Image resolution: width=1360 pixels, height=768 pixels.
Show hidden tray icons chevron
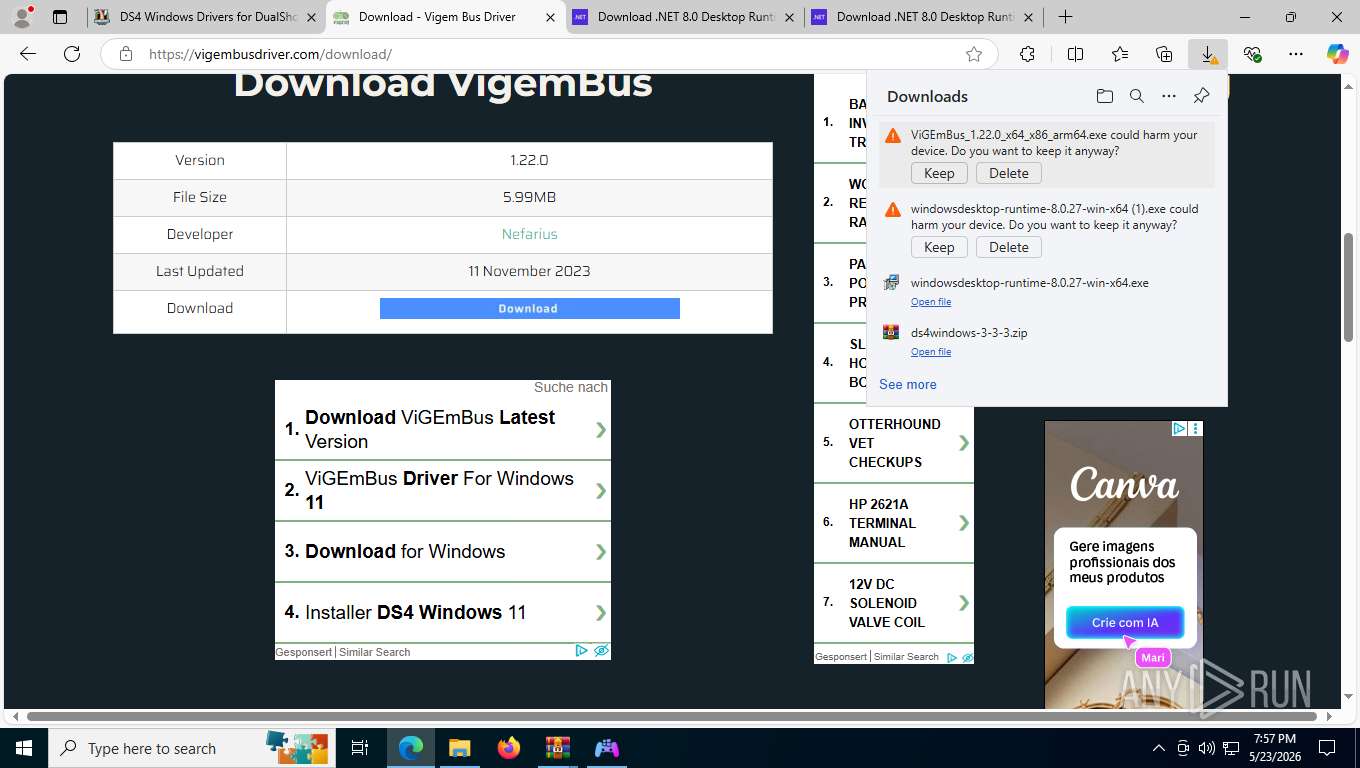tap(1159, 748)
